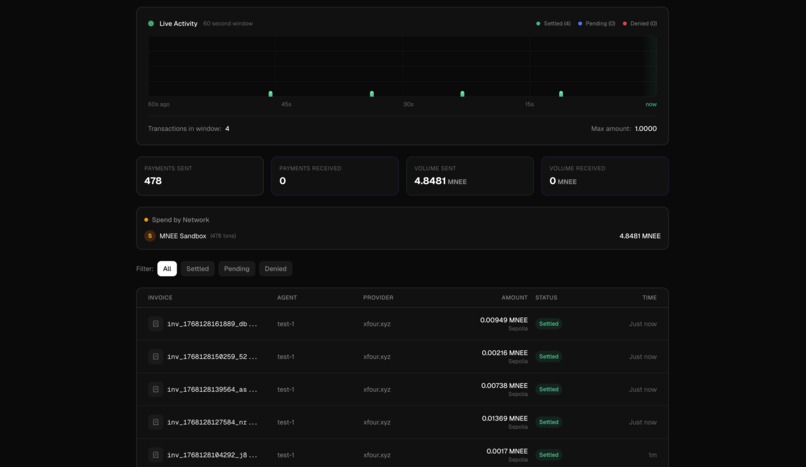Click the Status column header
The width and height of the screenshot is (806, 467).
click(546, 297)
